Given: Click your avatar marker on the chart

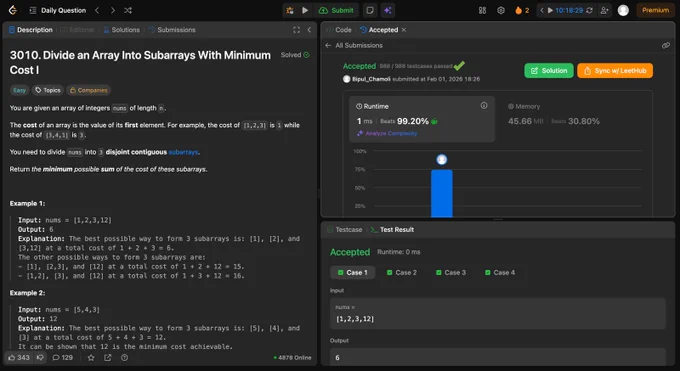Looking at the screenshot, I should click(442, 160).
